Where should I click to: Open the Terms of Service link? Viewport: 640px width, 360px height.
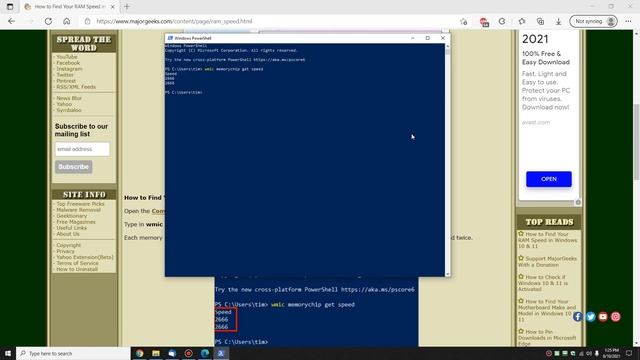pyautogui.click(x=77, y=263)
